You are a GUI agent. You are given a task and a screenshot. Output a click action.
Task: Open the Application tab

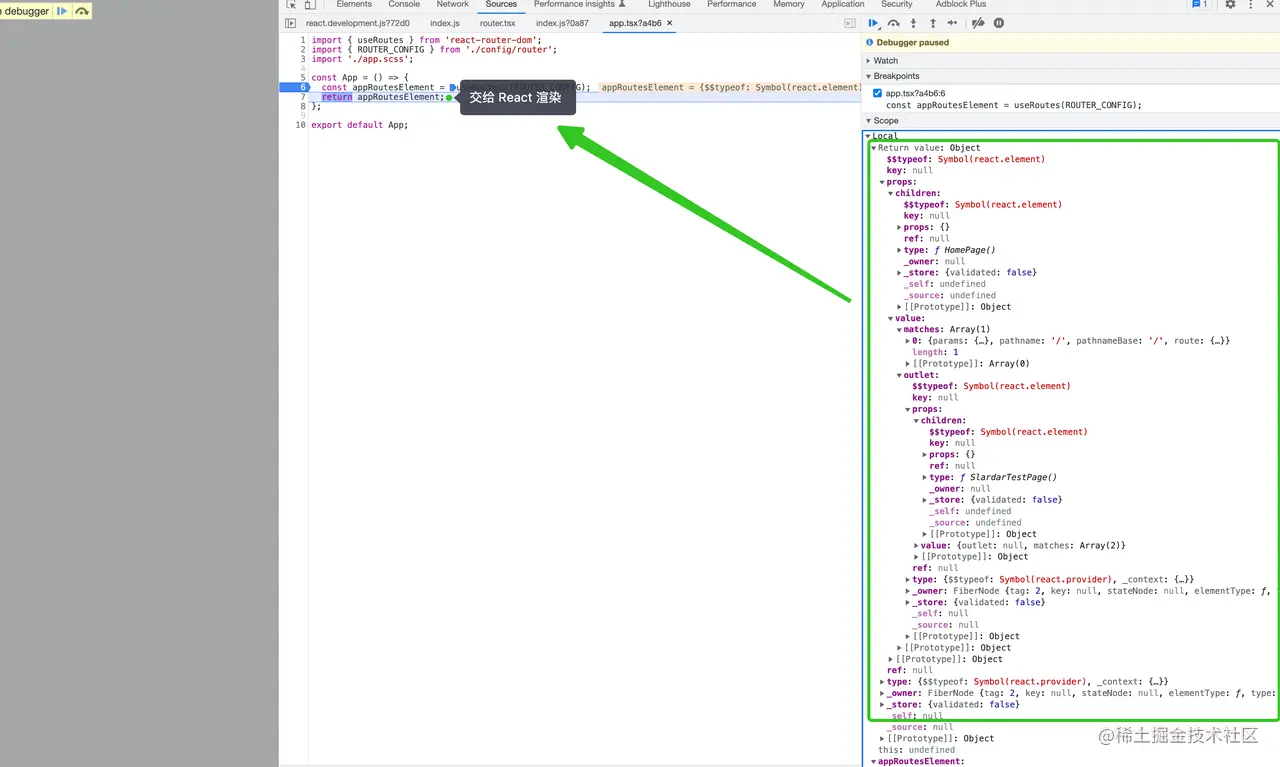843,5
